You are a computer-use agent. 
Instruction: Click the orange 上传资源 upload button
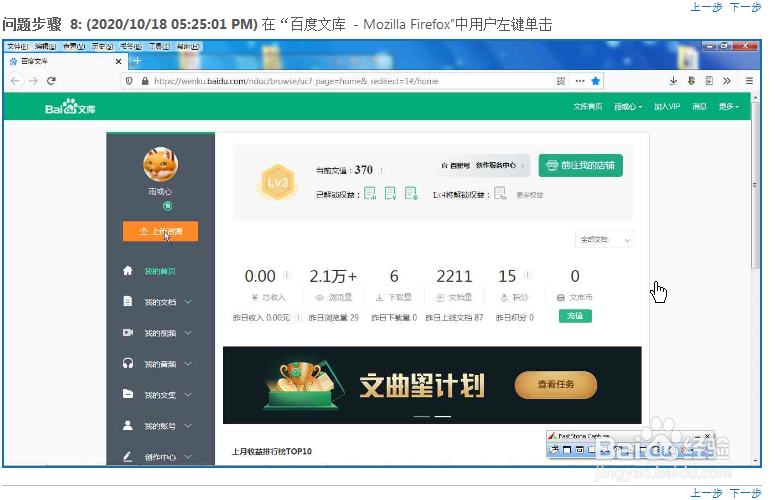coord(160,231)
